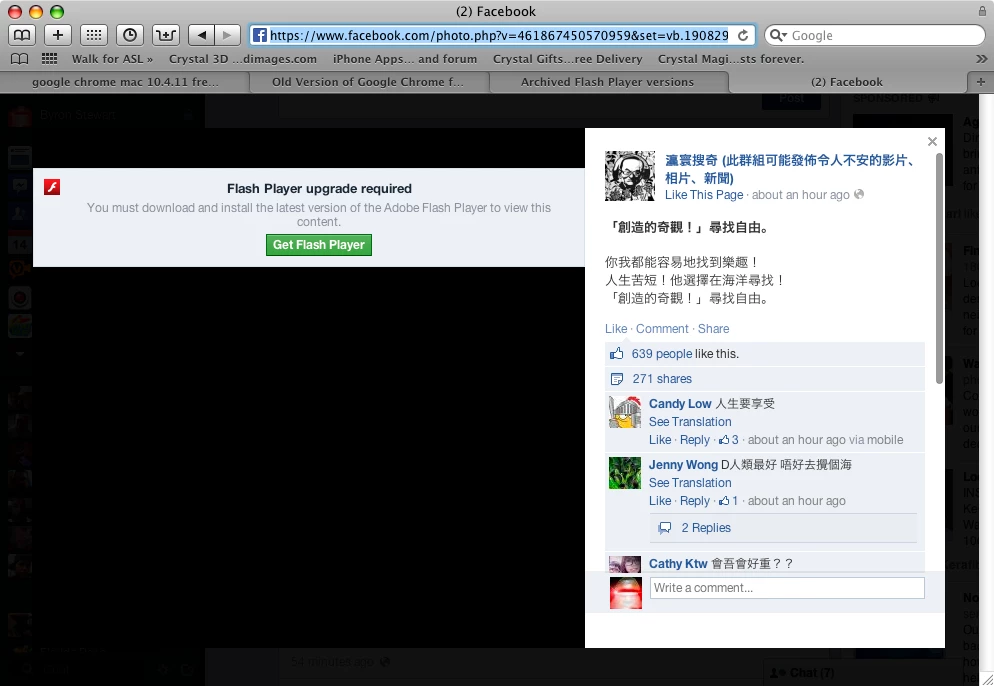This screenshot has width=994, height=686.
Task: Open Jenny Wong's profile name
Action: tap(683, 465)
